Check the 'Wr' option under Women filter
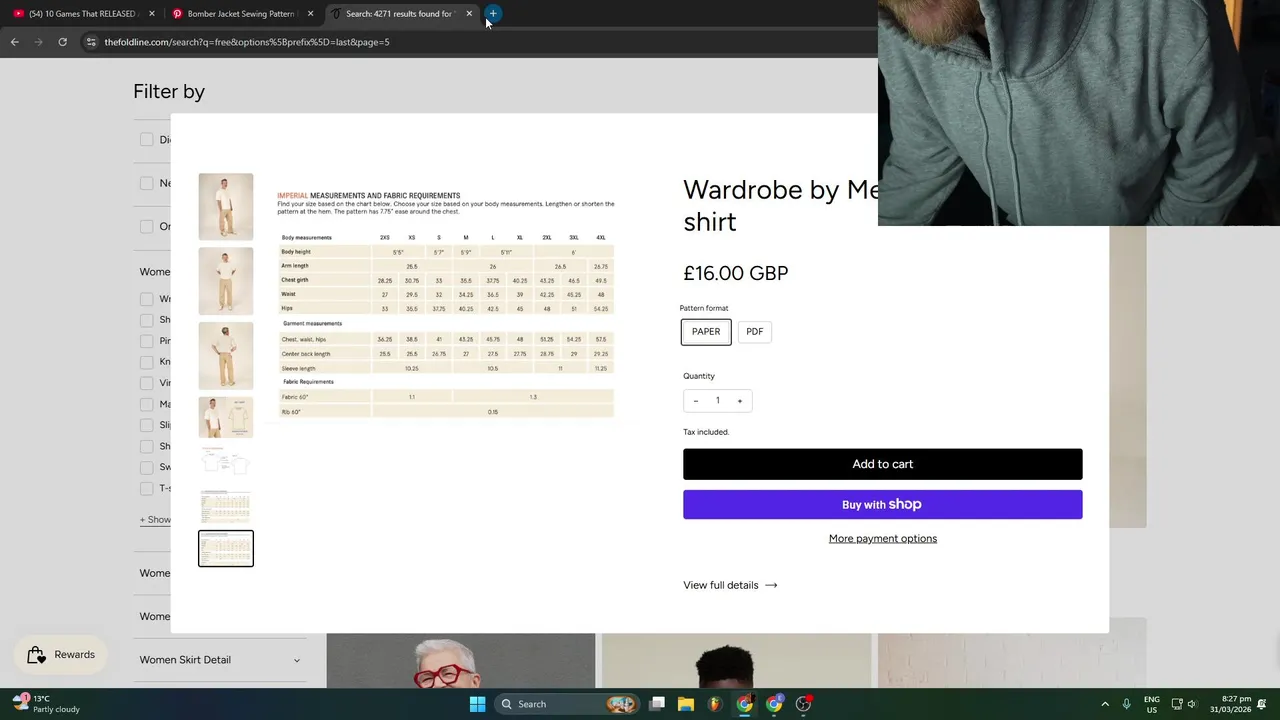Image resolution: width=1280 pixels, height=720 pixels. (x=147, y=299)
